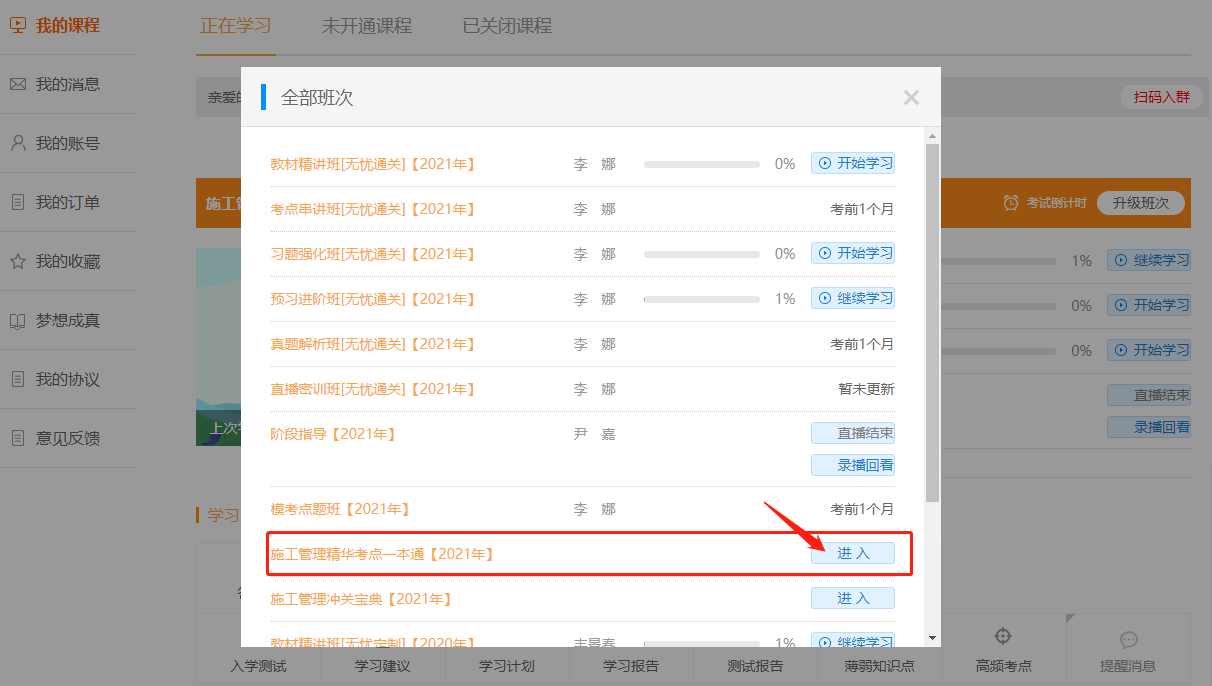Click the 考试倒计时 alarm clock icon
The height and width of the screenshot is (686, 1212).
(x=1011, y=203)
